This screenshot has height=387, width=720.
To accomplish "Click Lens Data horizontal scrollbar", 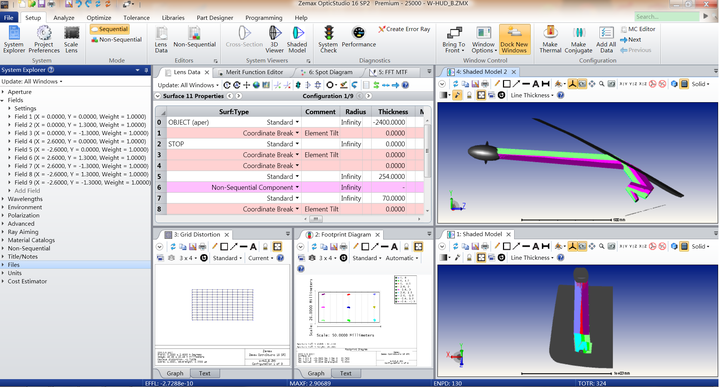I will pos(316,219).
